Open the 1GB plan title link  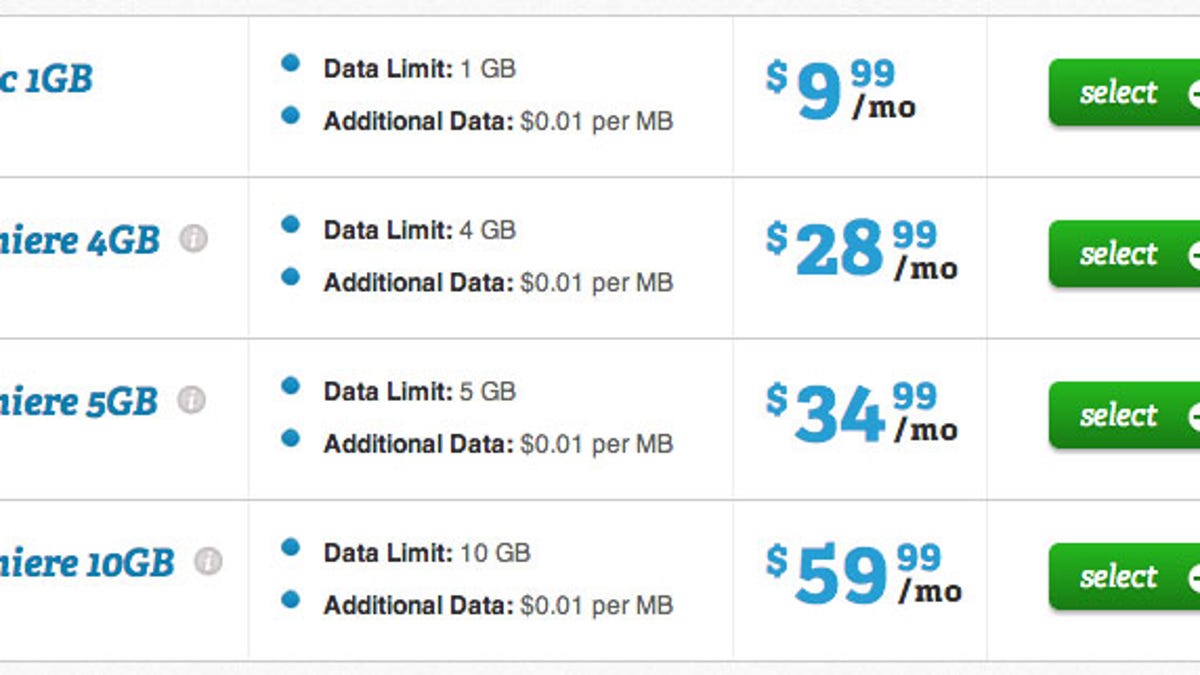tap(46, 79)
